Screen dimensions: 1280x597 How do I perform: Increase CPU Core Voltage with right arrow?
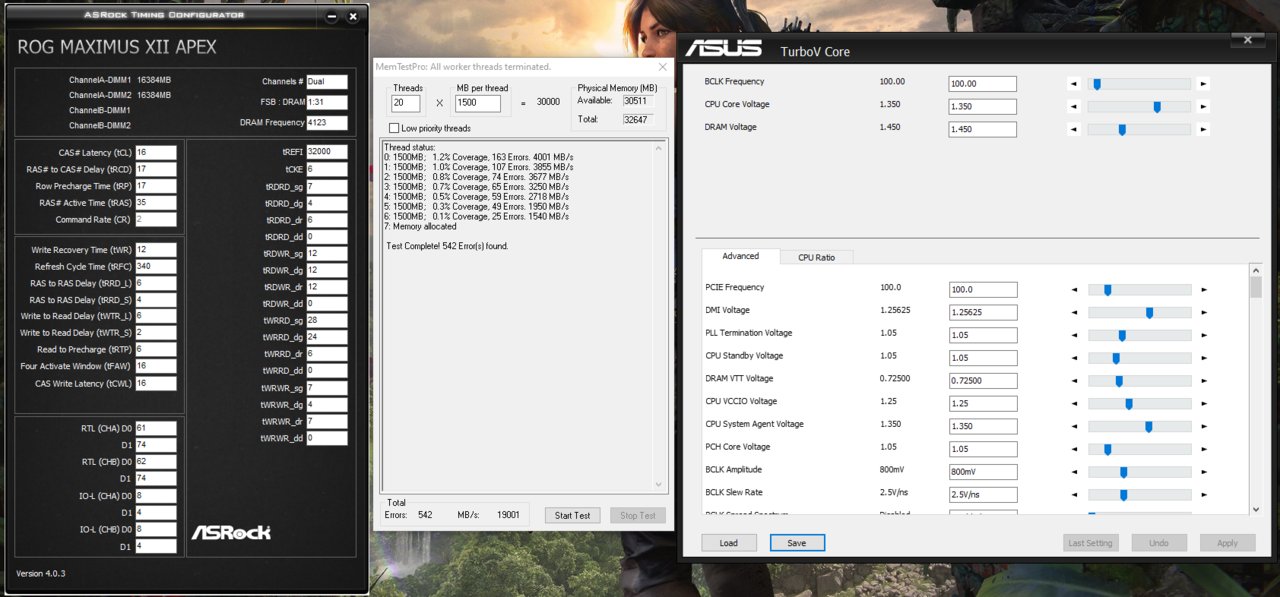(1203, 106)
